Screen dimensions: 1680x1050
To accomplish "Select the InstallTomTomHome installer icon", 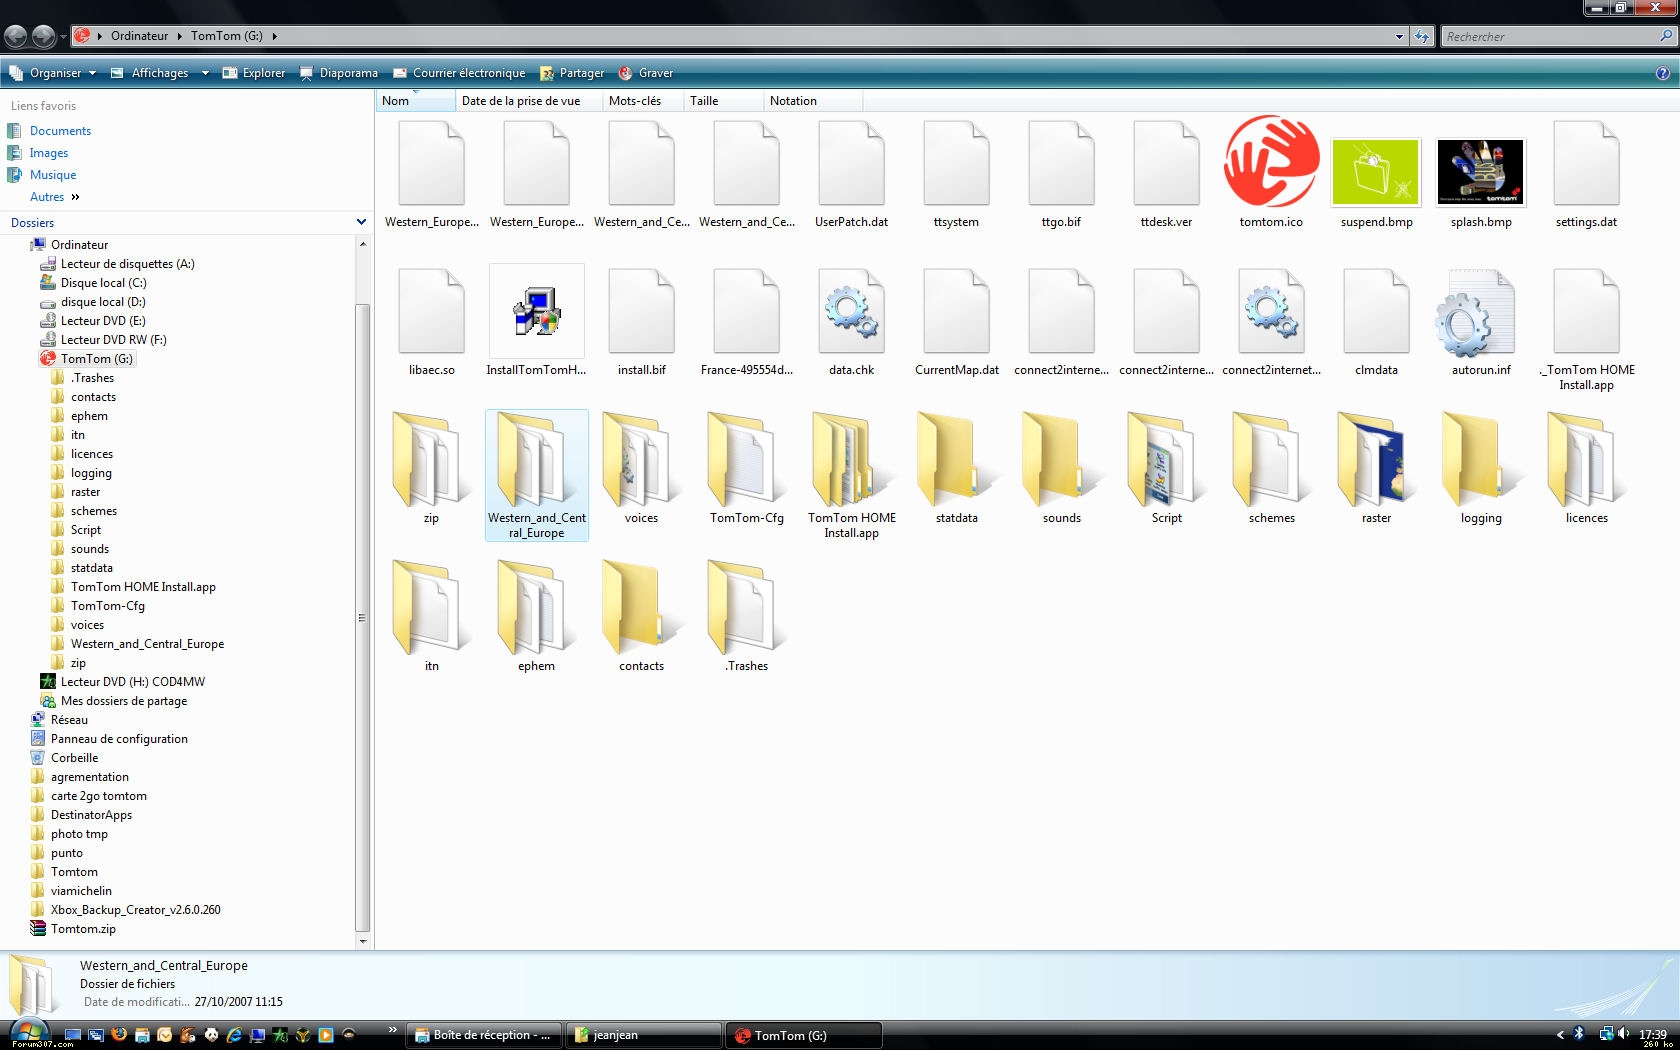I will (537, 312).
